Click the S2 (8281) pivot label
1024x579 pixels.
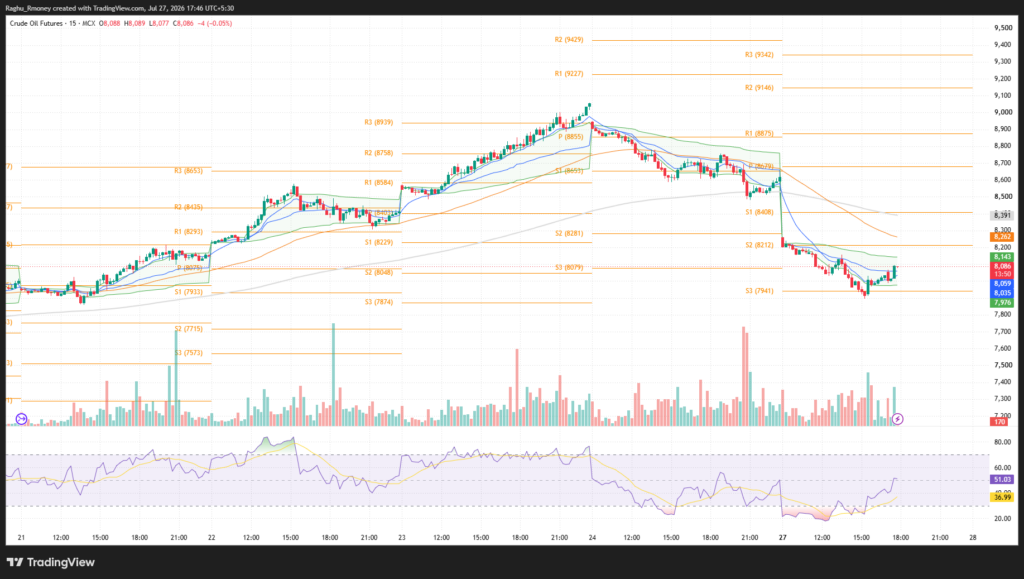click(x=569, y=233)
